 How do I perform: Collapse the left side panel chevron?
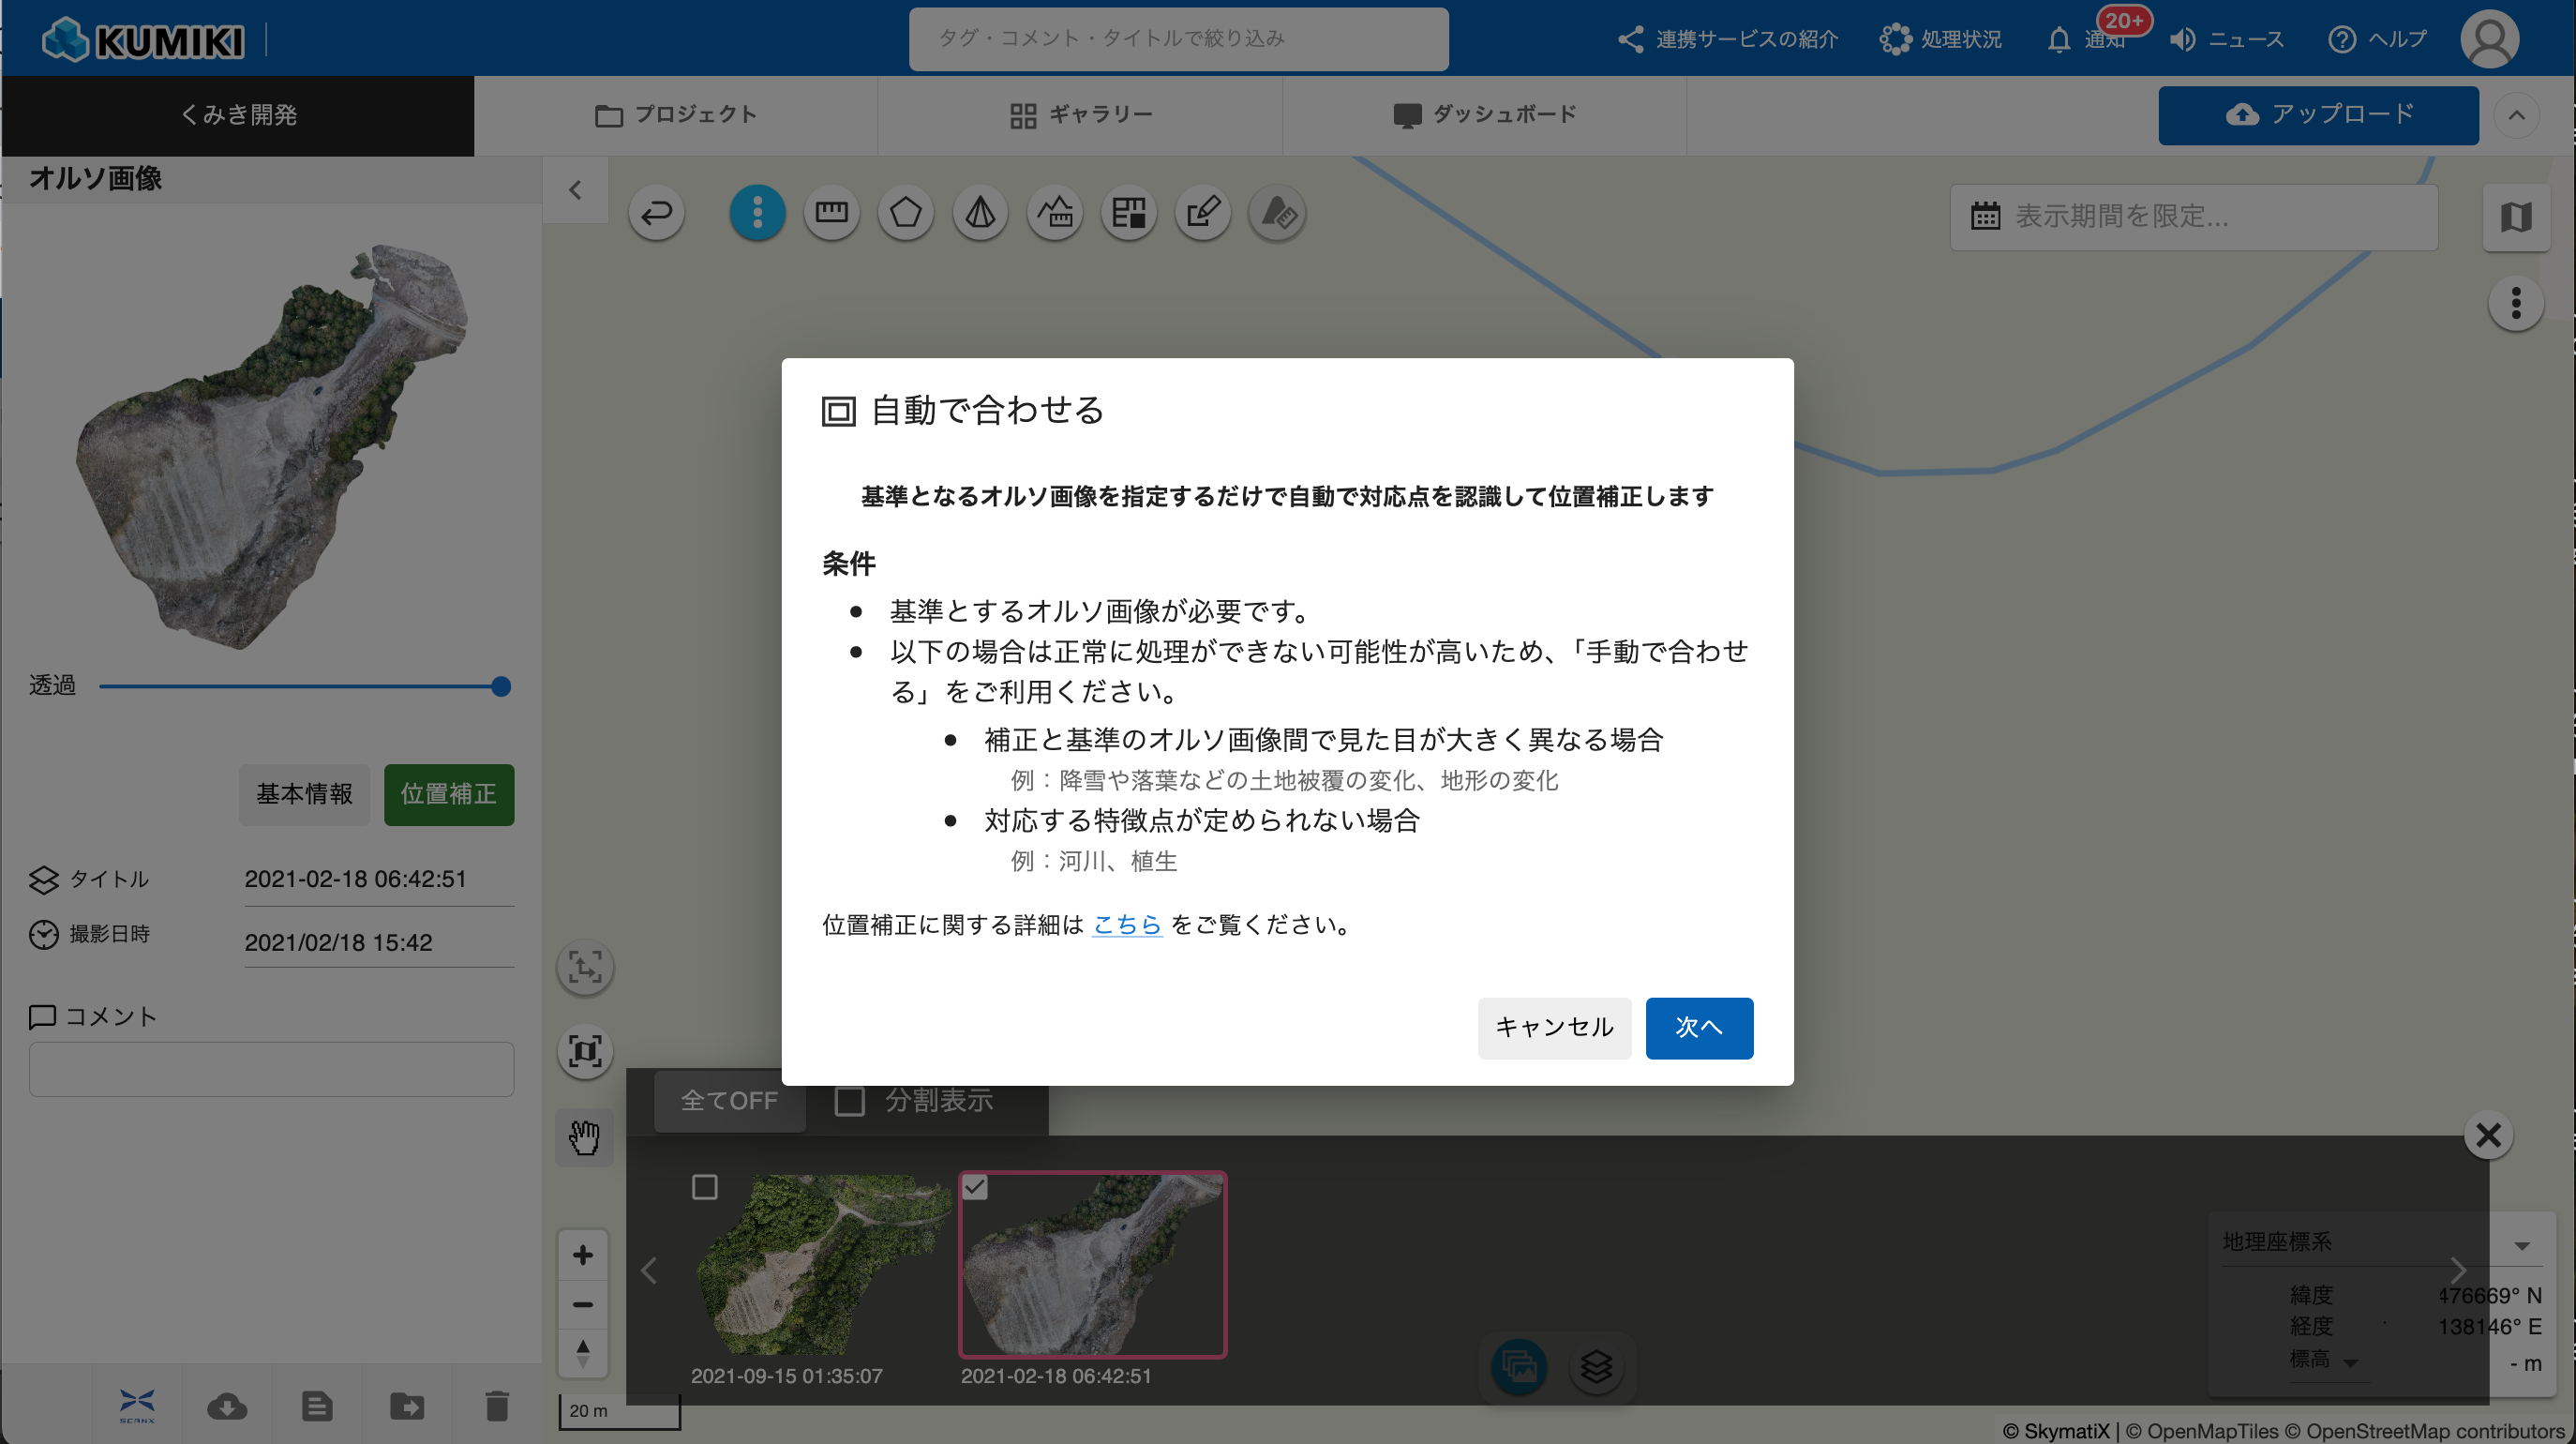(575, 190)
